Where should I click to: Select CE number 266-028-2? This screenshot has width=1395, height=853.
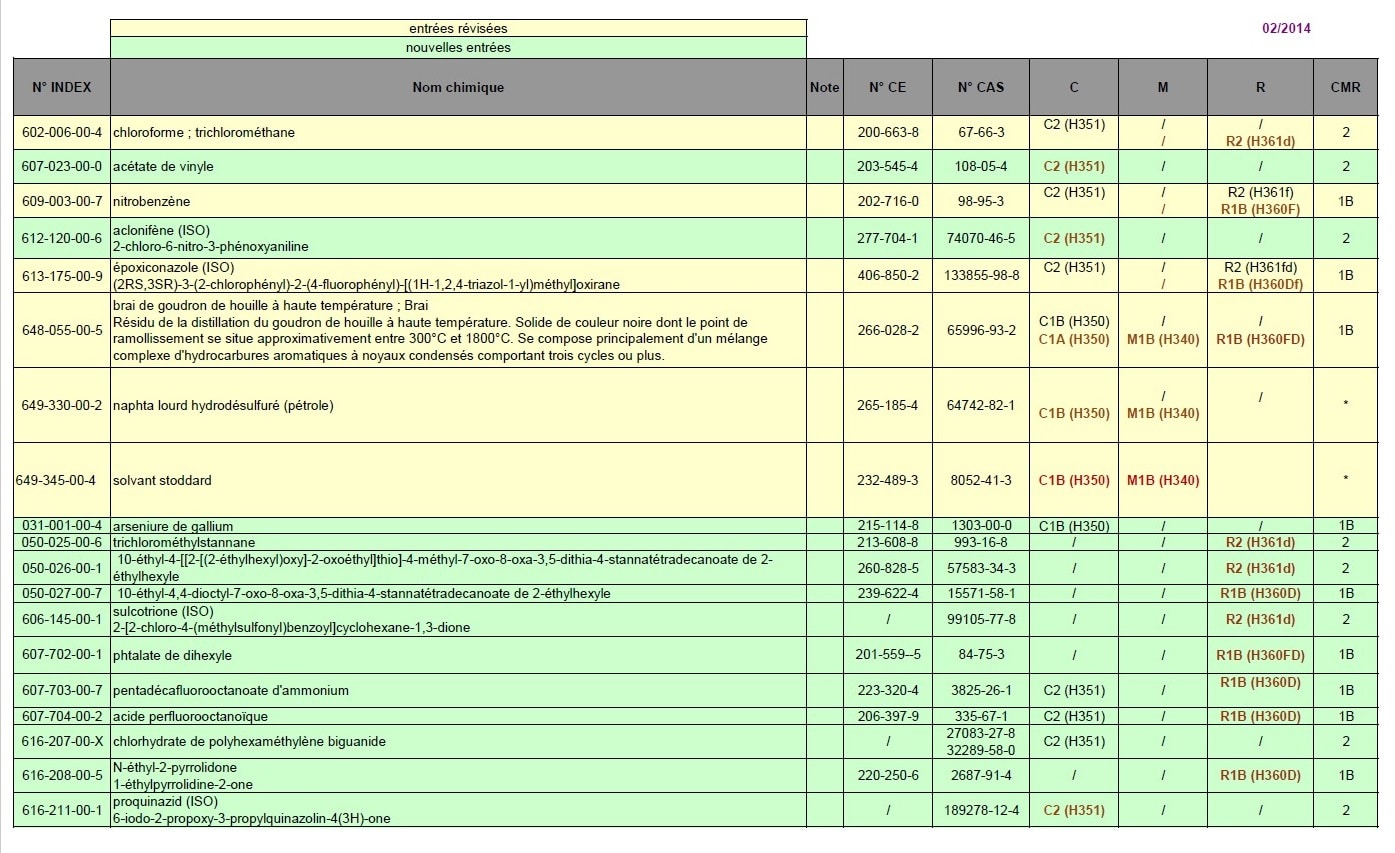pyautogui.click(x=888, y=330)
